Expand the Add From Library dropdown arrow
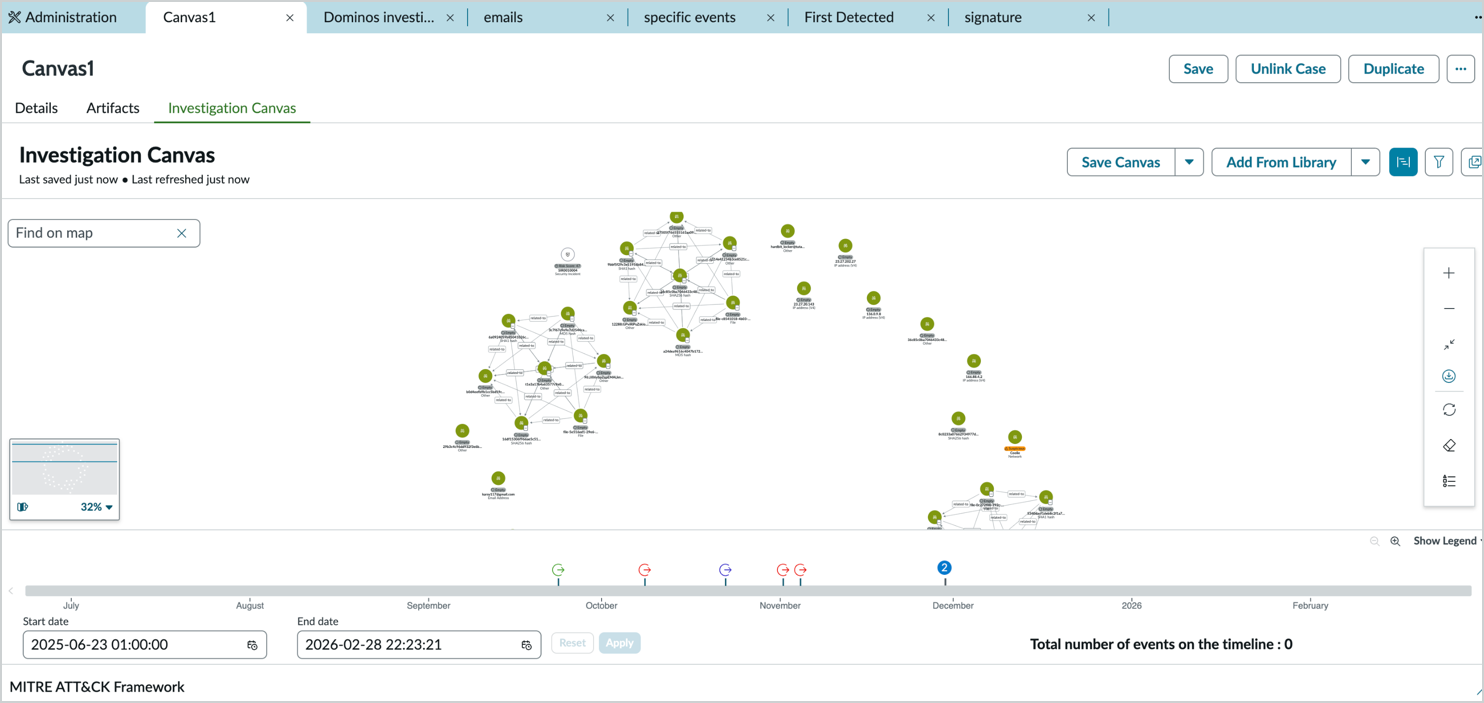Viewport: 1484px width, 703px height. coord(1365,162)
